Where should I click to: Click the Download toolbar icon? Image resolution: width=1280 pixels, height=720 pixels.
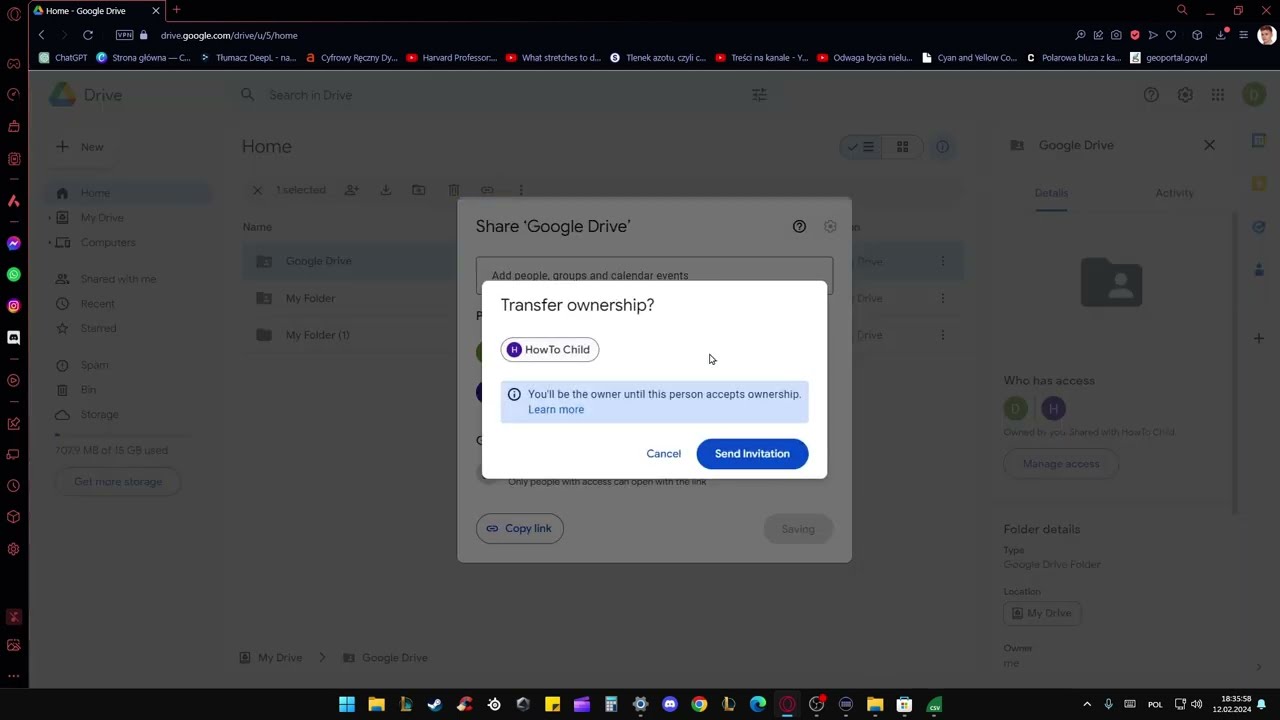tap(385, 190)
